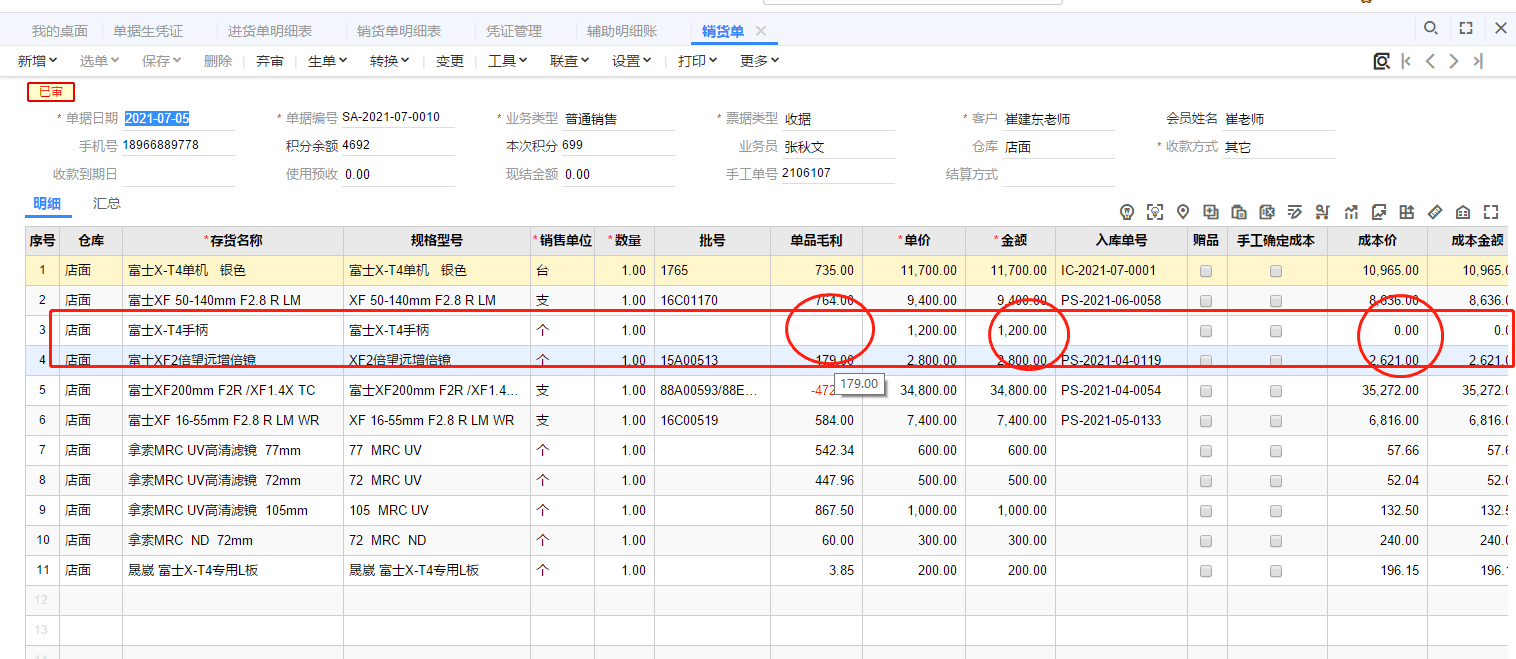The image size is (1516, 659).
Task: Switch to the 单据生凭证 tab
Action: tap(148, 32)
